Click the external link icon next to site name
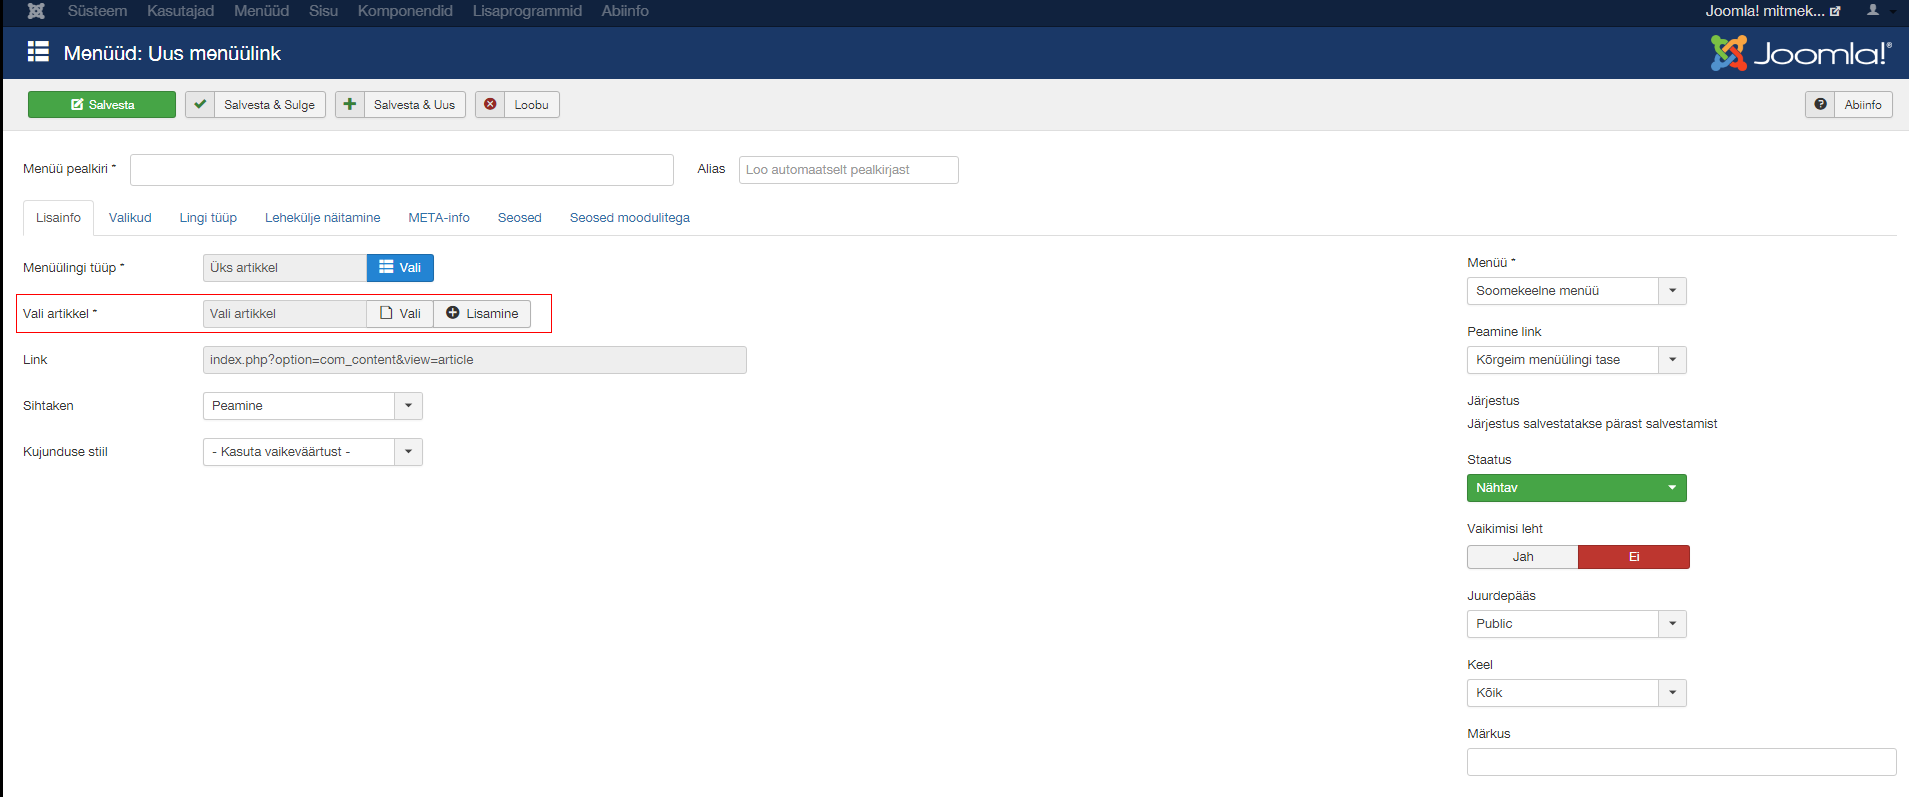 pos(1835,11)
